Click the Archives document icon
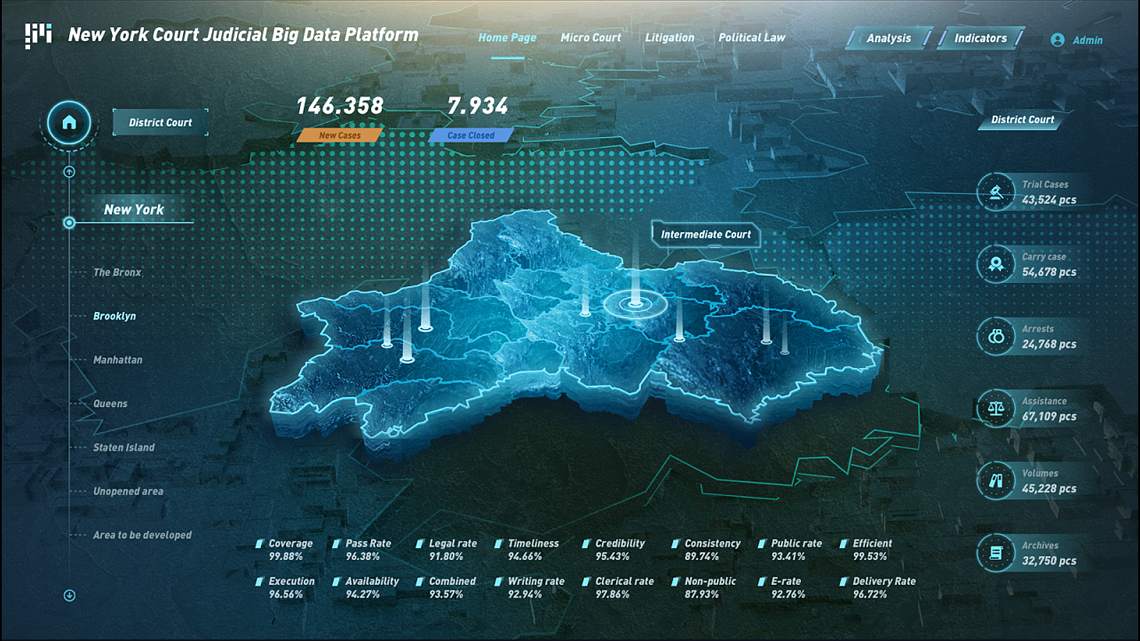Image resolution: width=1140 pixels, height=641 pixels. pos(995,552)
